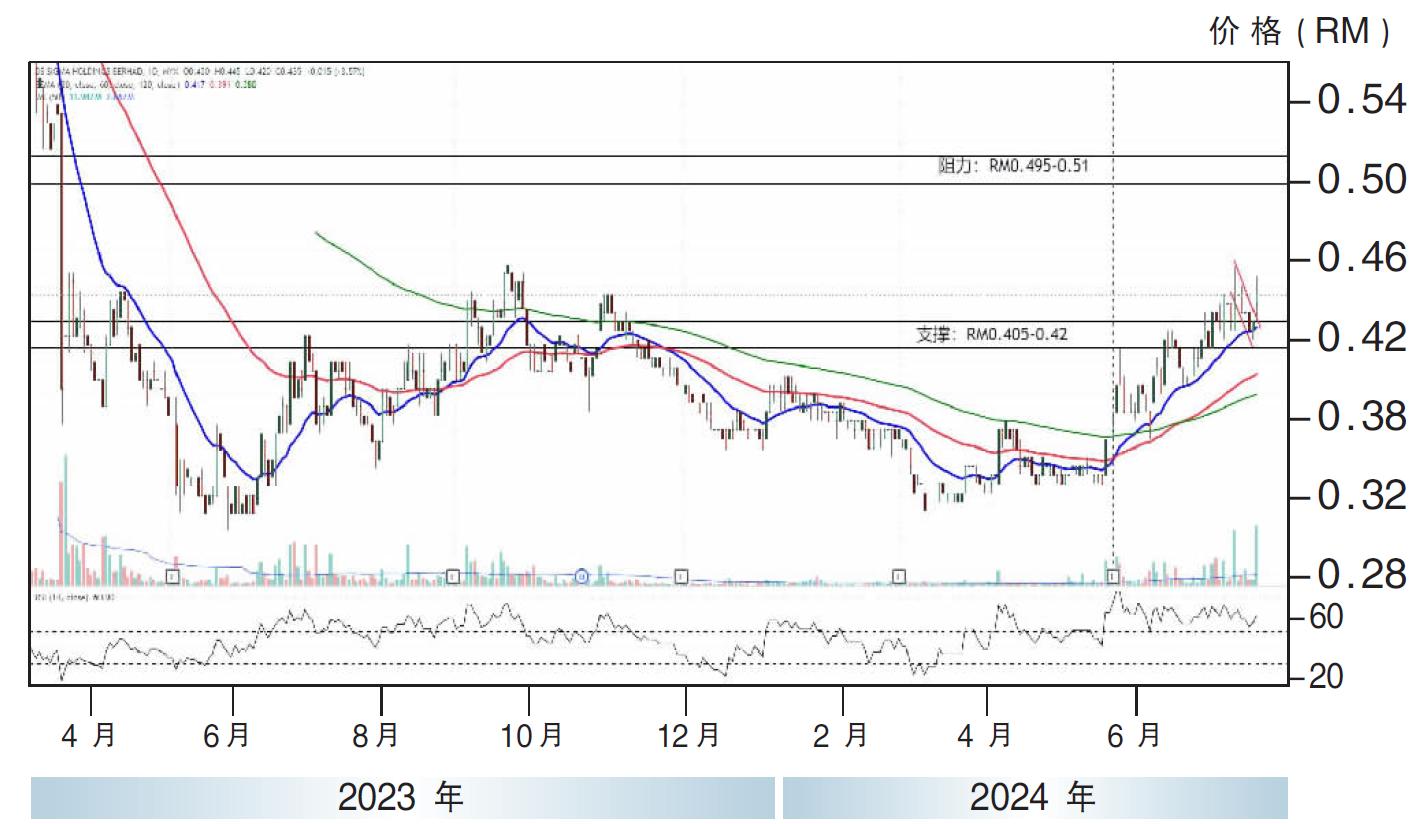Click the 0.50 price axis value
Screen dimensions: 1428x824
click(x=1362, y=181)
